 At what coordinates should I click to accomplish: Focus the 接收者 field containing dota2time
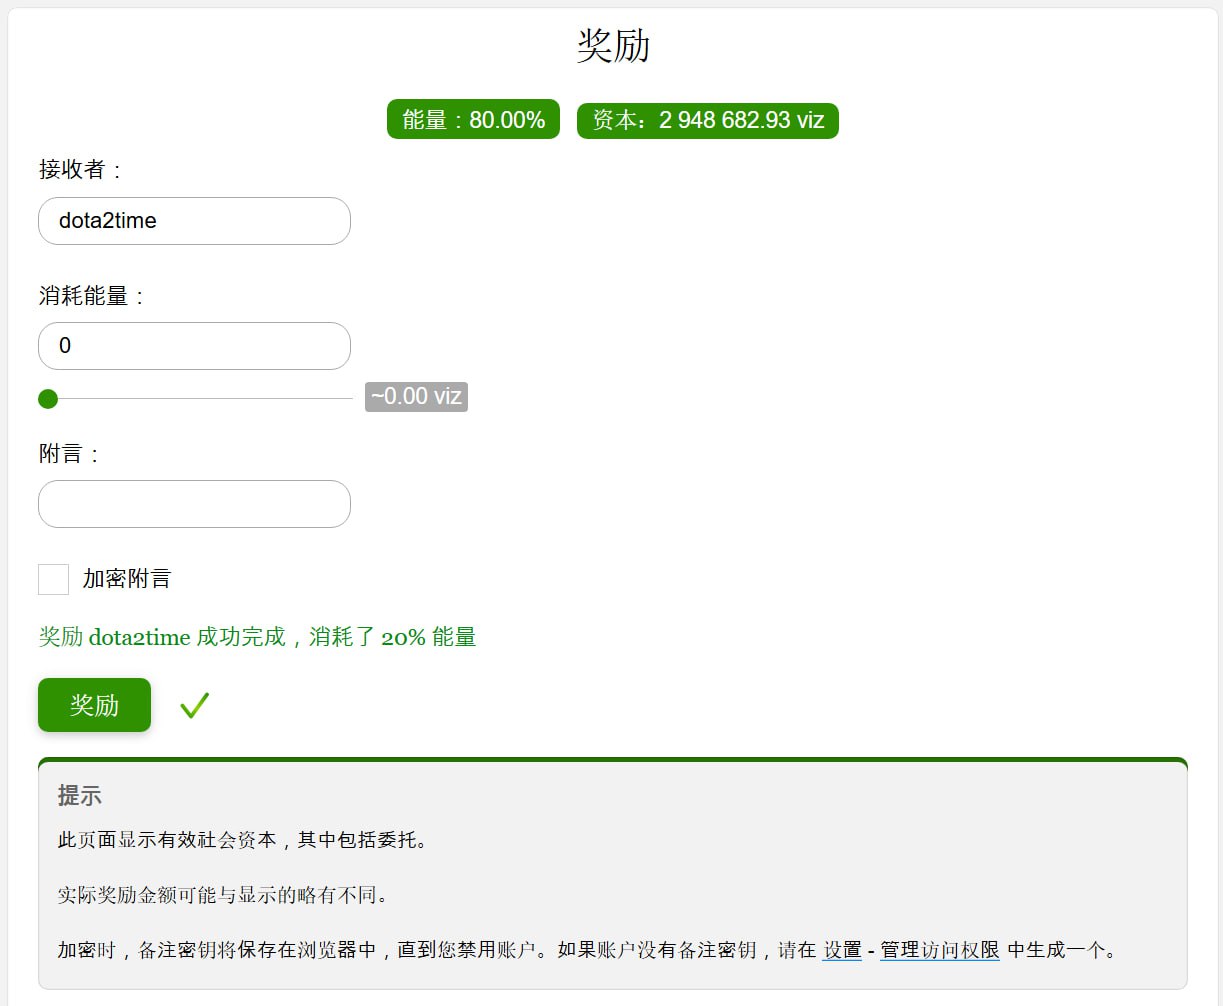click(194, 221)
